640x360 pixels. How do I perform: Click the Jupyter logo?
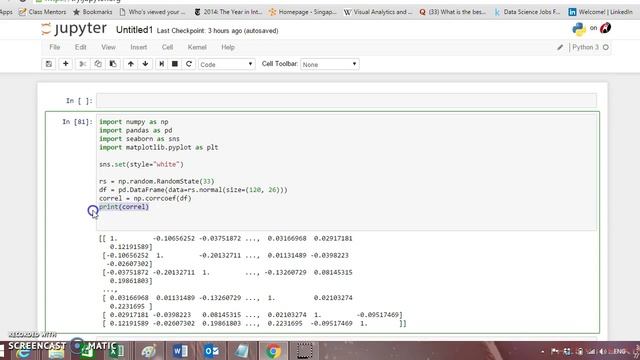click(x=74, y=29)
